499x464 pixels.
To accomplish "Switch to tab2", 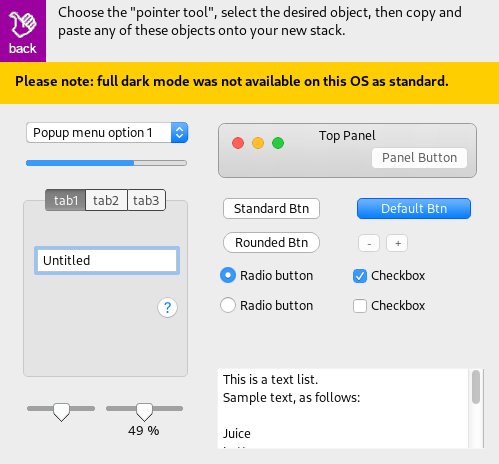I will click(106, 200).
